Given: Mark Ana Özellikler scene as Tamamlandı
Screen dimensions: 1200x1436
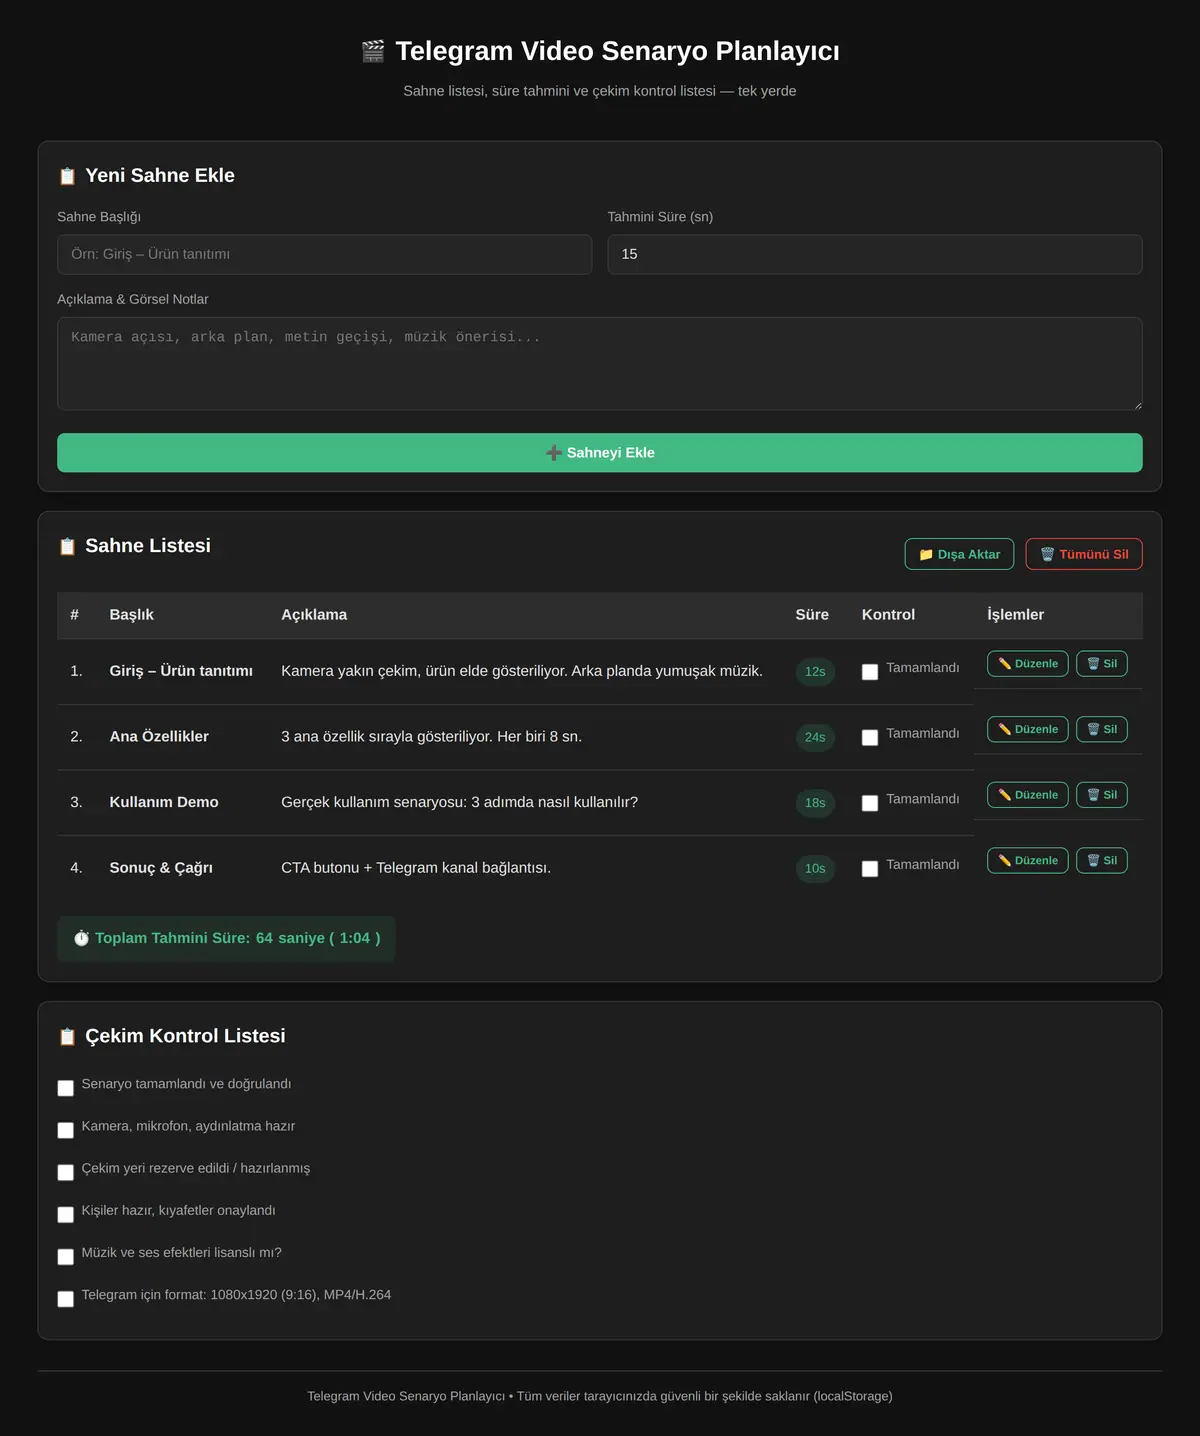Looking at the screenshot, I should [870, 737].
